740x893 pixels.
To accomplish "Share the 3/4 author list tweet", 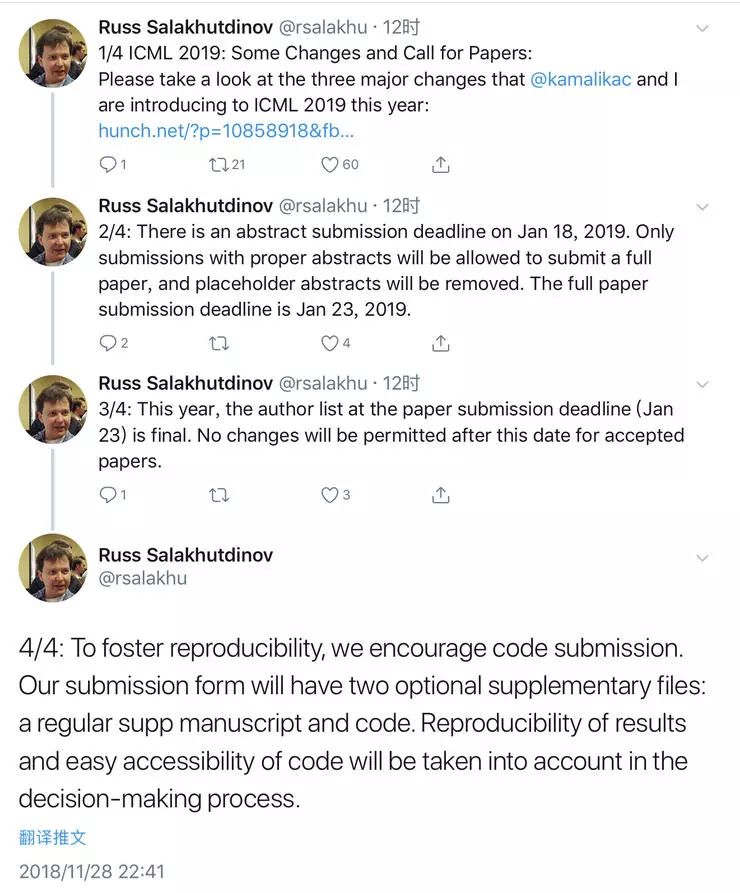I will 440,495.
